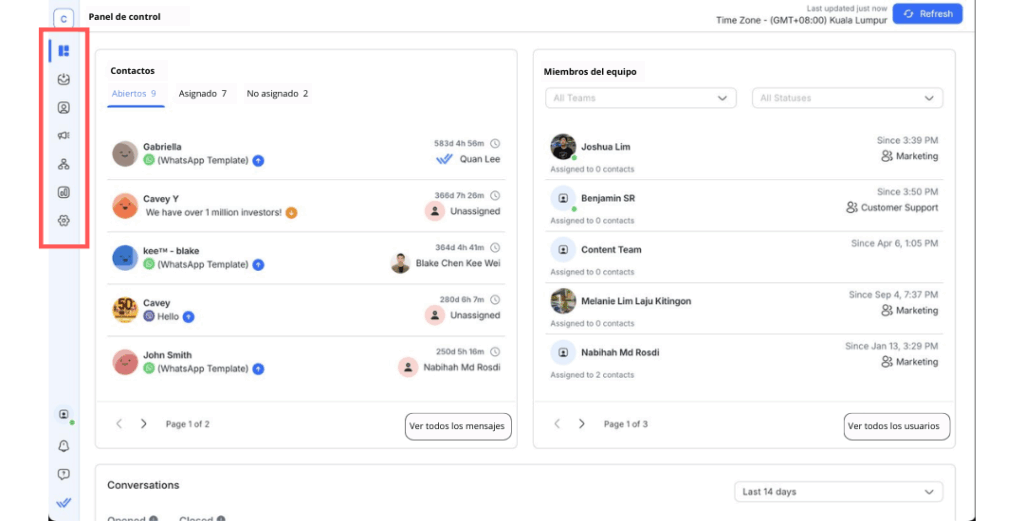Click Ver todos los mensajes button

458,426
